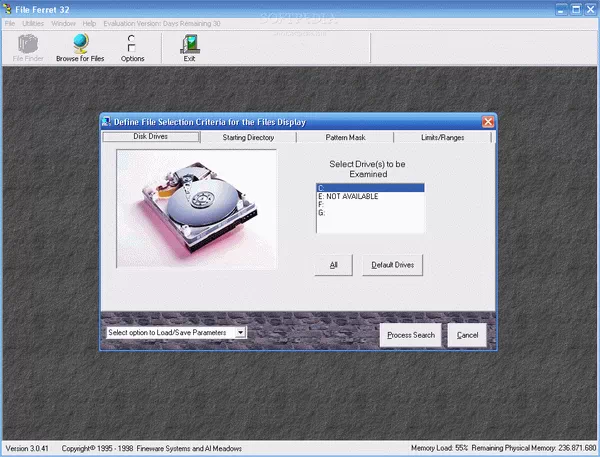This screenshot has height=457, width=600.
Task: Click the Default Drives button
Action: pyautogui.click(x=393, y=265)
